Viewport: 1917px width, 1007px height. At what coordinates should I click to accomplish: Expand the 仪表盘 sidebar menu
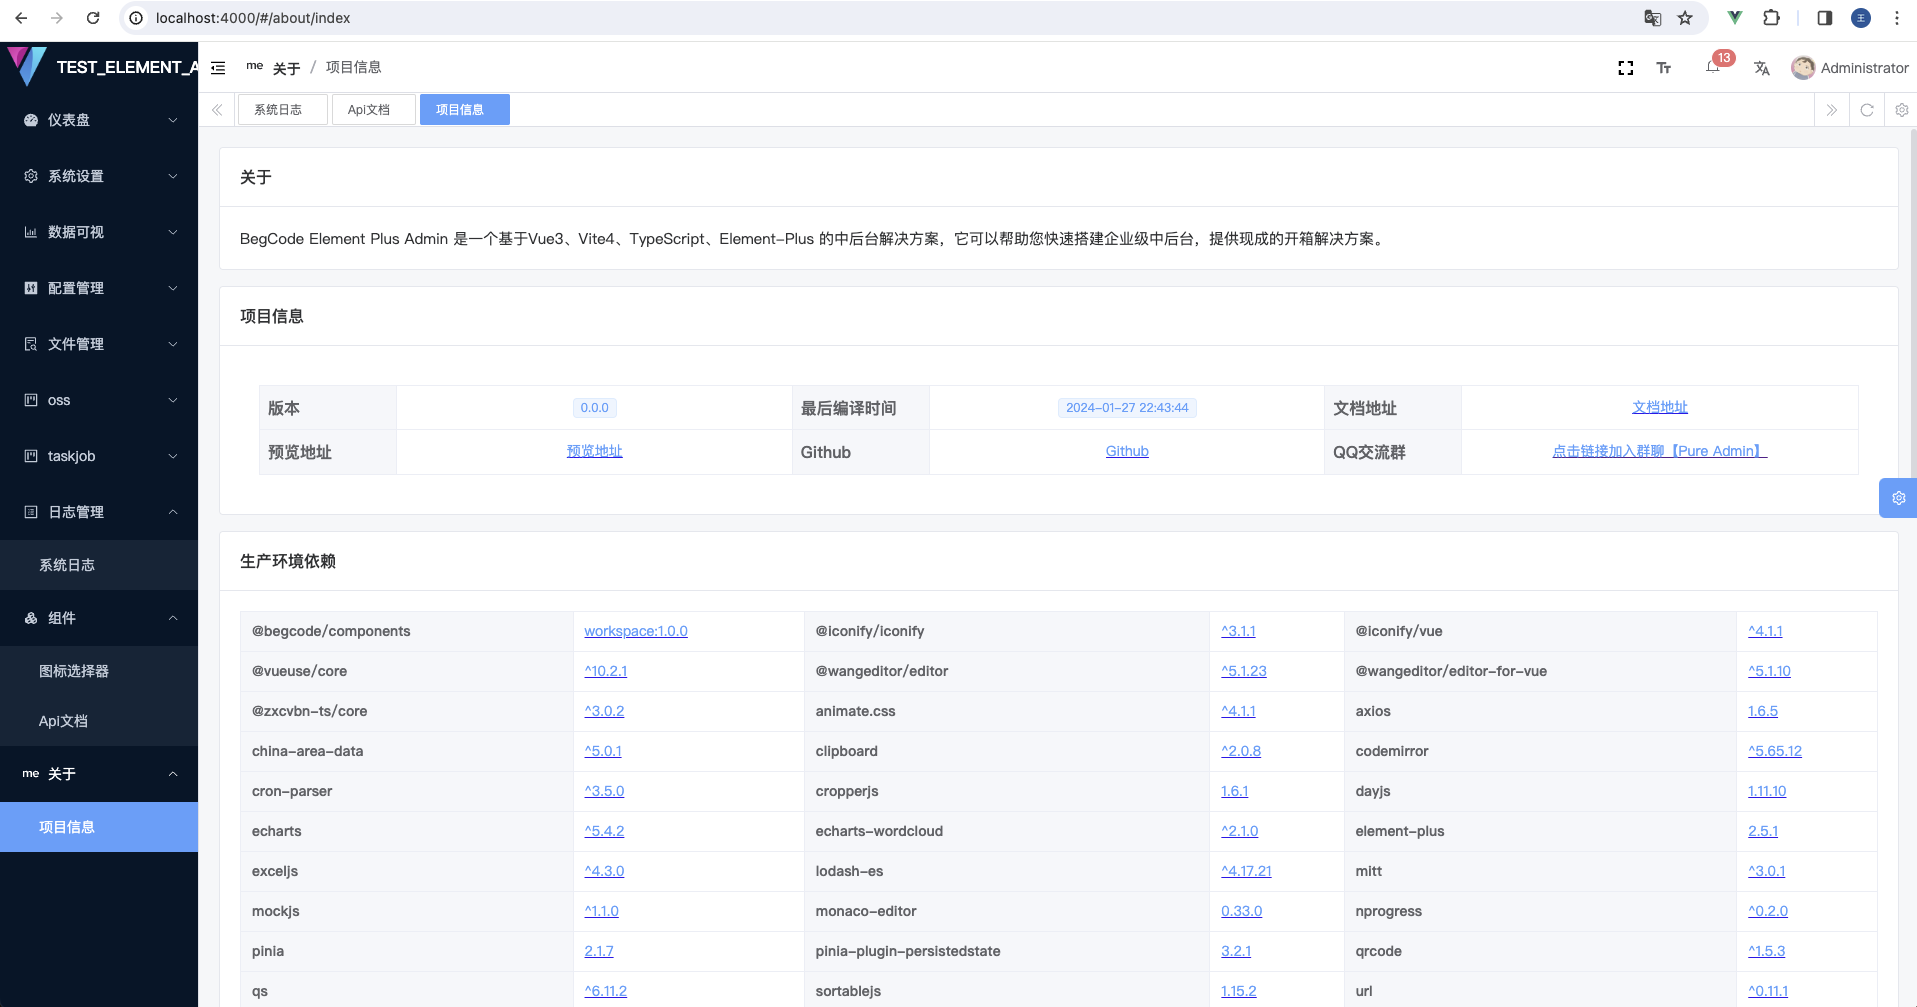point(99,120)
